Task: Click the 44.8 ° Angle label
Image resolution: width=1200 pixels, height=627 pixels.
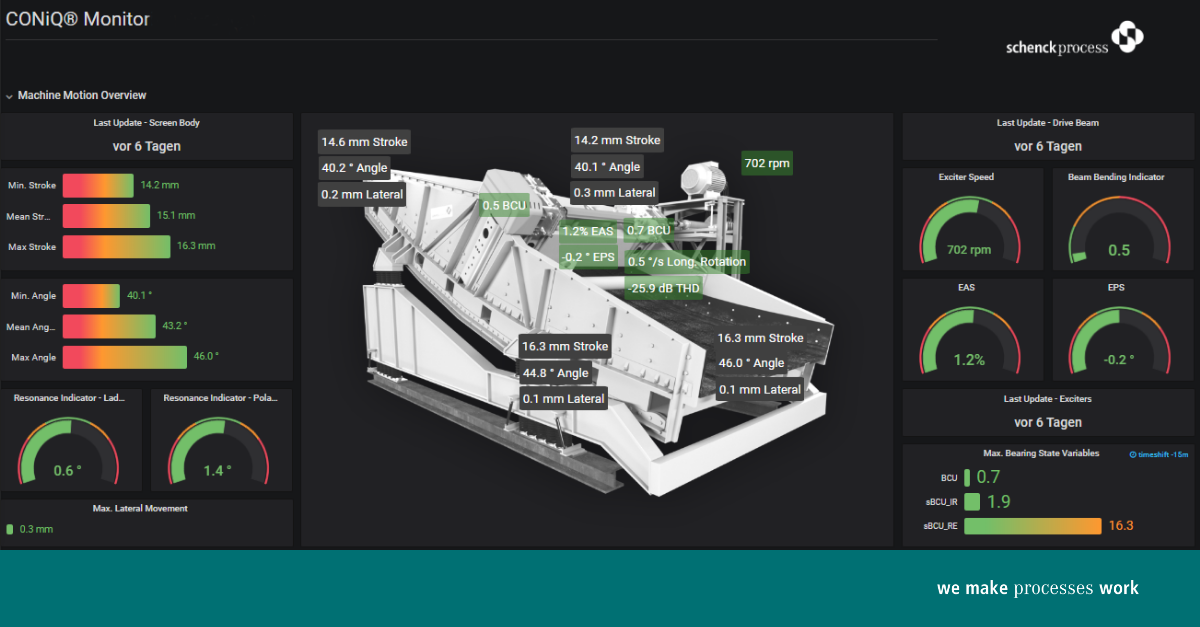Action: click(556, 373)
